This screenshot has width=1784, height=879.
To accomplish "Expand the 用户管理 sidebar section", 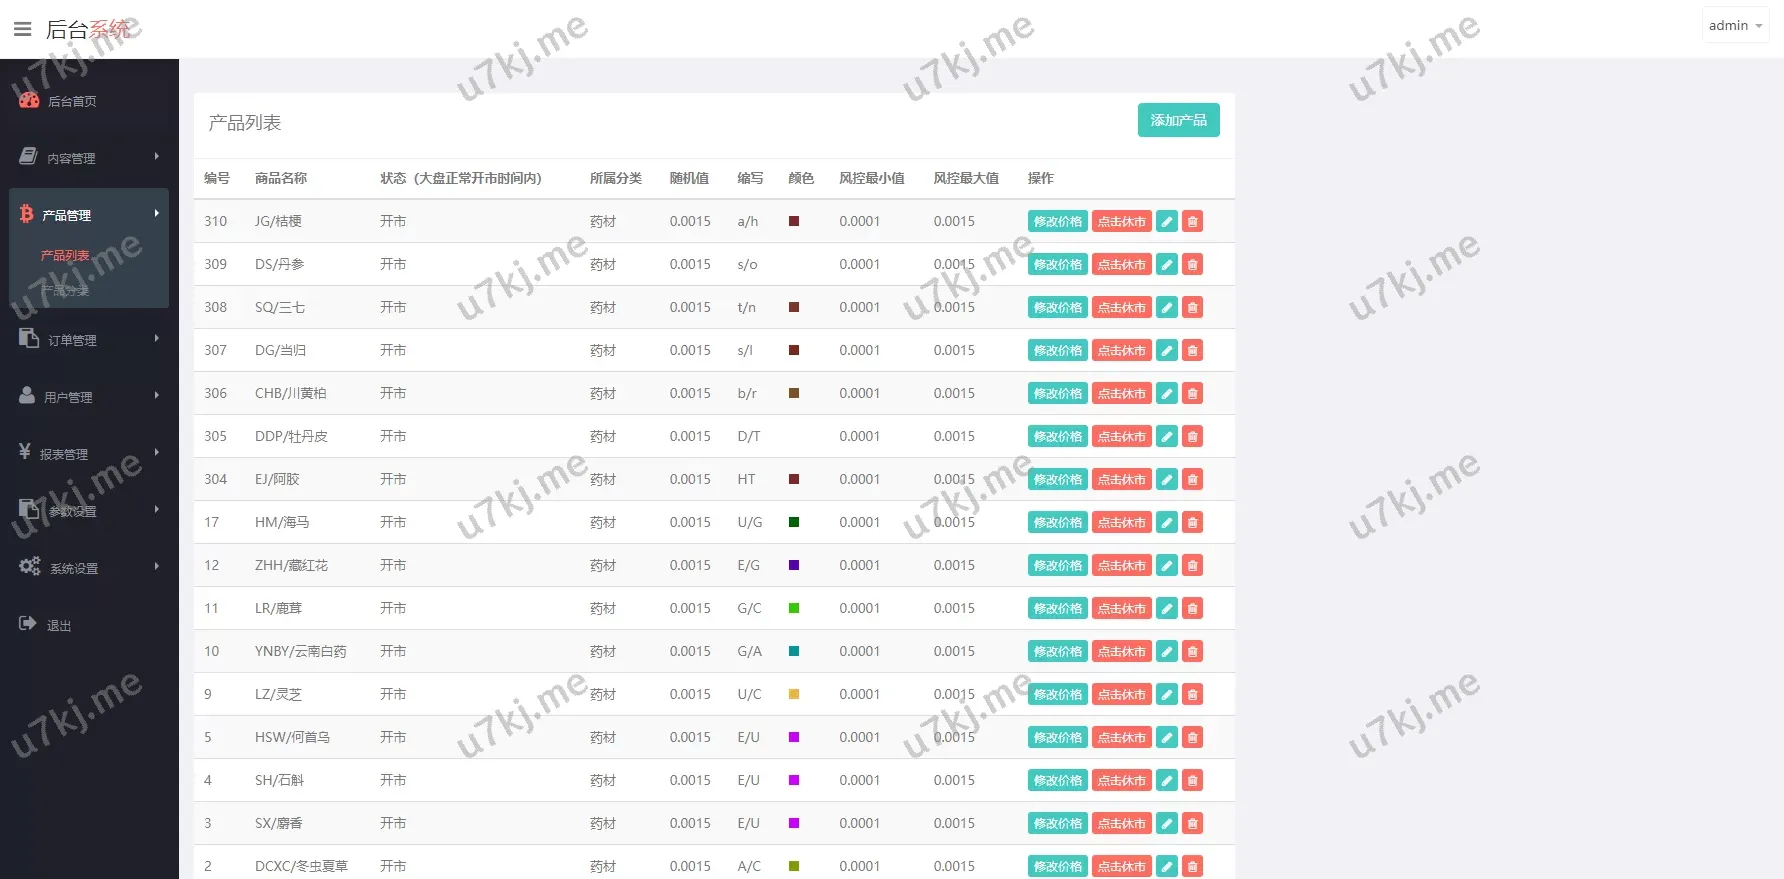I will pyautogui.click(x=88, y=397).
